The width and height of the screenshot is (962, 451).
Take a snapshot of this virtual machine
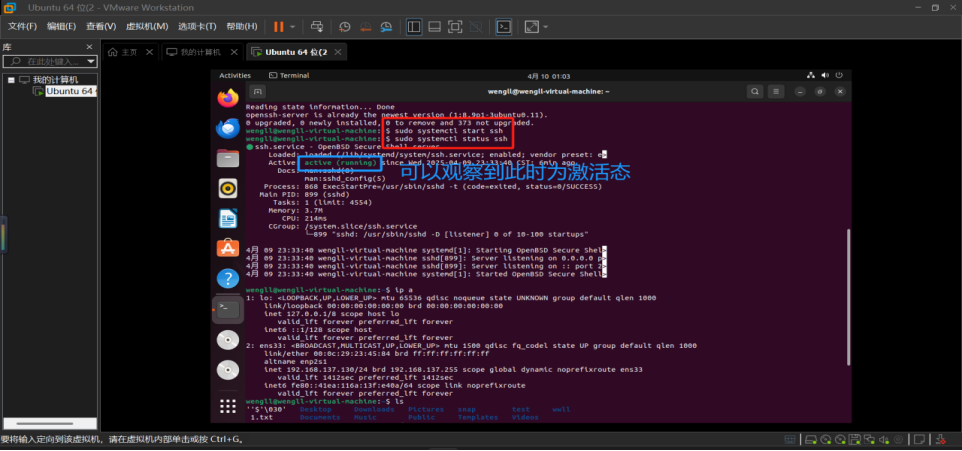345,27
